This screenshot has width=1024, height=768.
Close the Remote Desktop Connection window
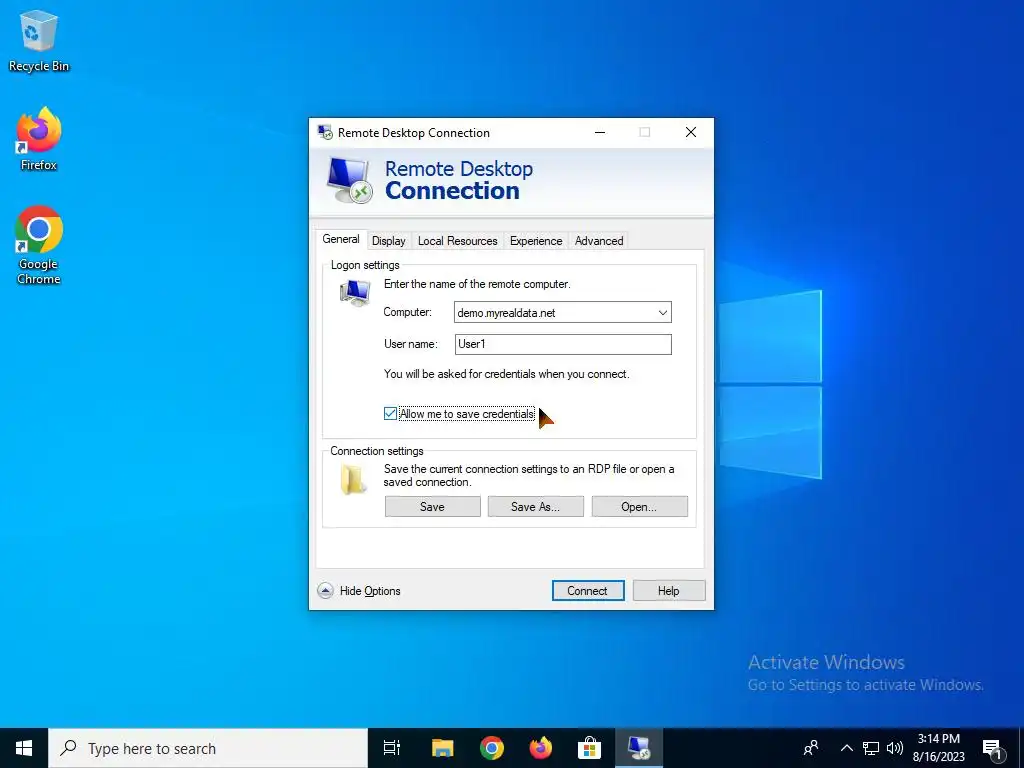click(x=691, y=132)
